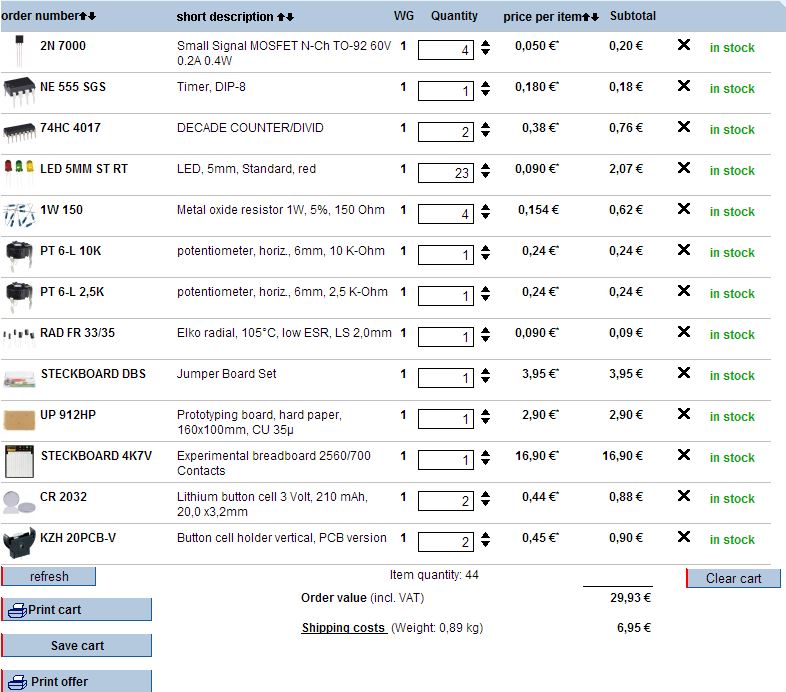Click the refresh button
The image size is (786, 692).
pos(49,576)
